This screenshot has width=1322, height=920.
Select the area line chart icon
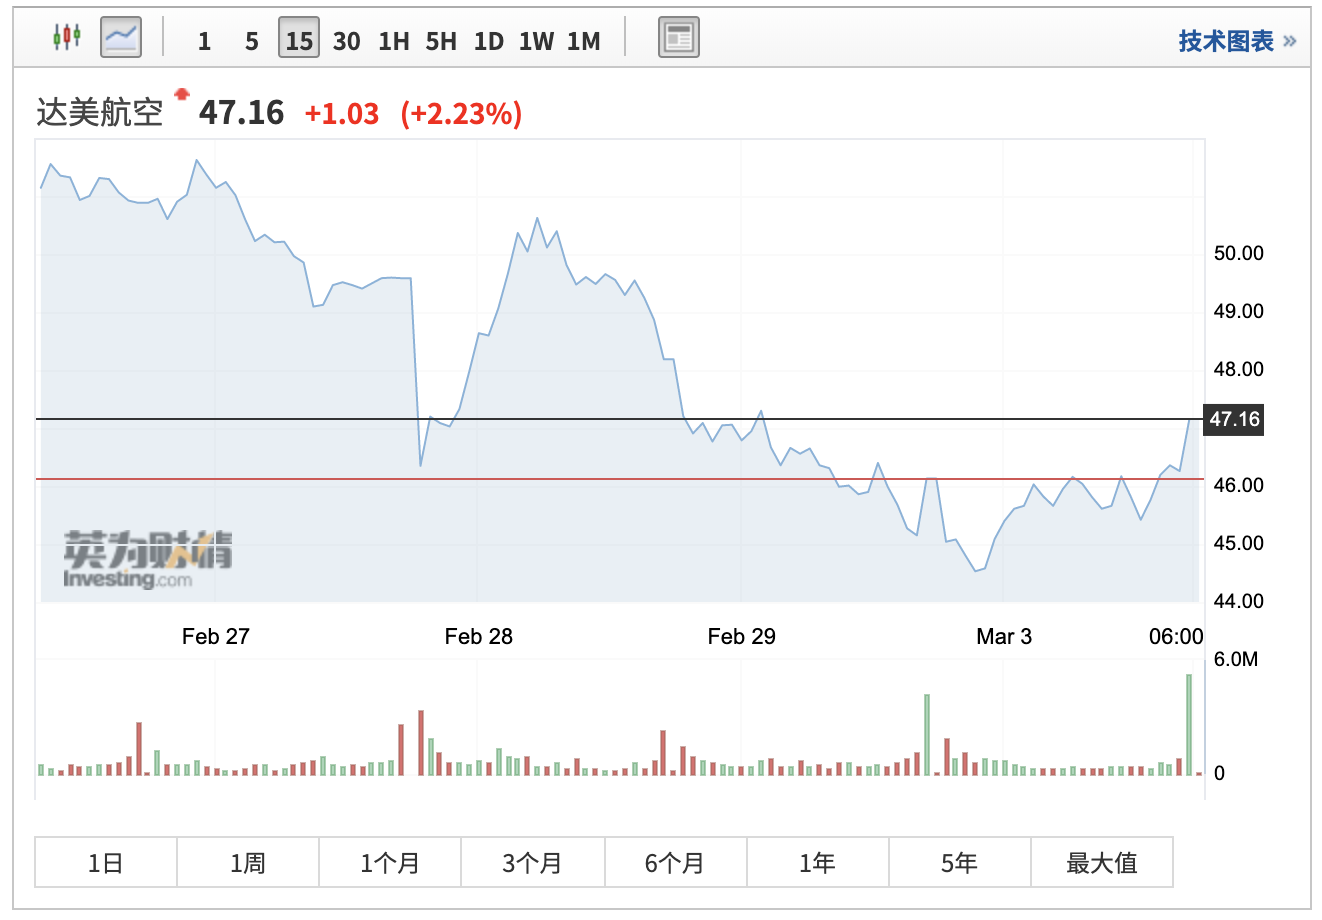(121, 38)
